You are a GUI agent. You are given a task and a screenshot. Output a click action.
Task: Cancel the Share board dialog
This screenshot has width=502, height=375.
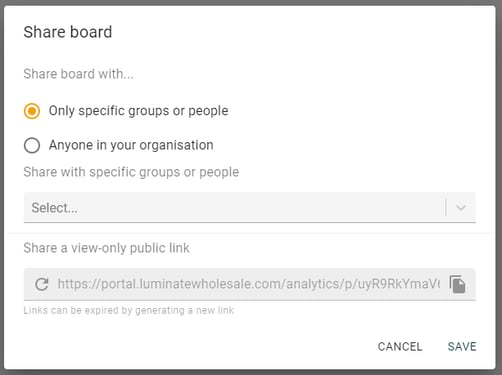pyautogui.click(x=400, y=347)
